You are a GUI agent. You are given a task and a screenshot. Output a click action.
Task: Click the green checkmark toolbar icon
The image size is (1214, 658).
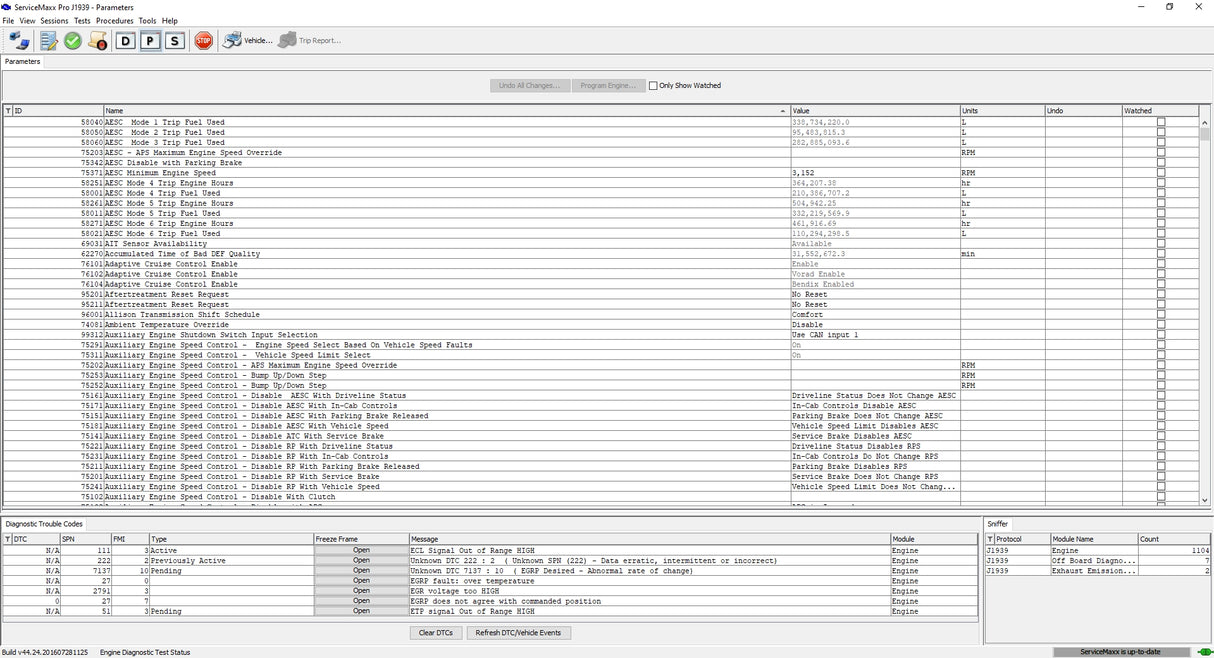[73, 40]
